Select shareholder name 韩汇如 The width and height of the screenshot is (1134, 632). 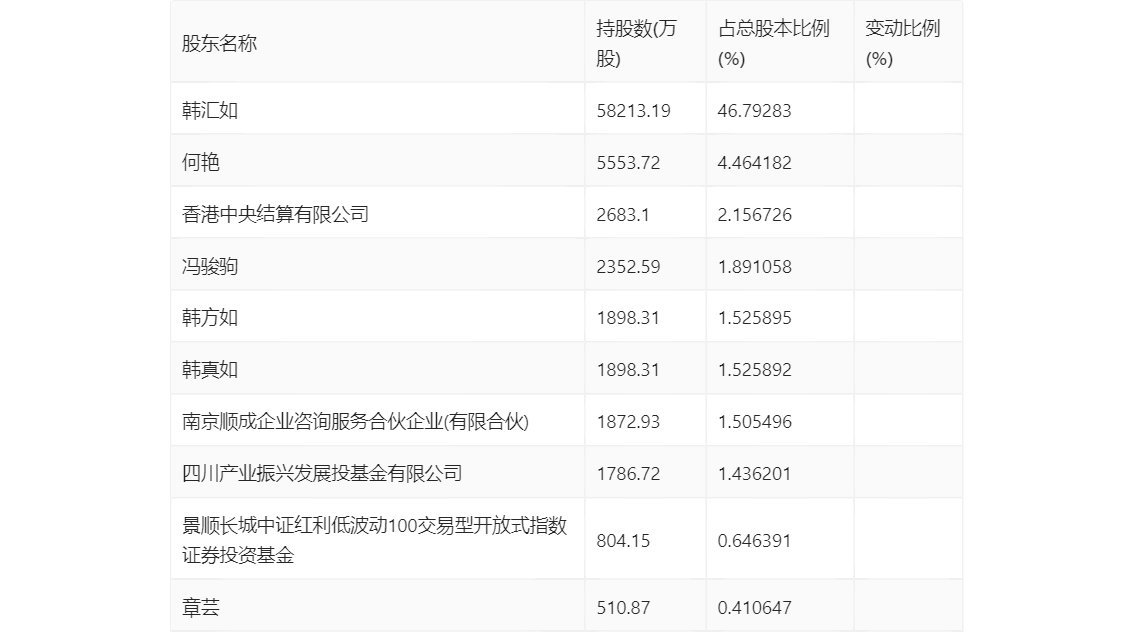210,111
